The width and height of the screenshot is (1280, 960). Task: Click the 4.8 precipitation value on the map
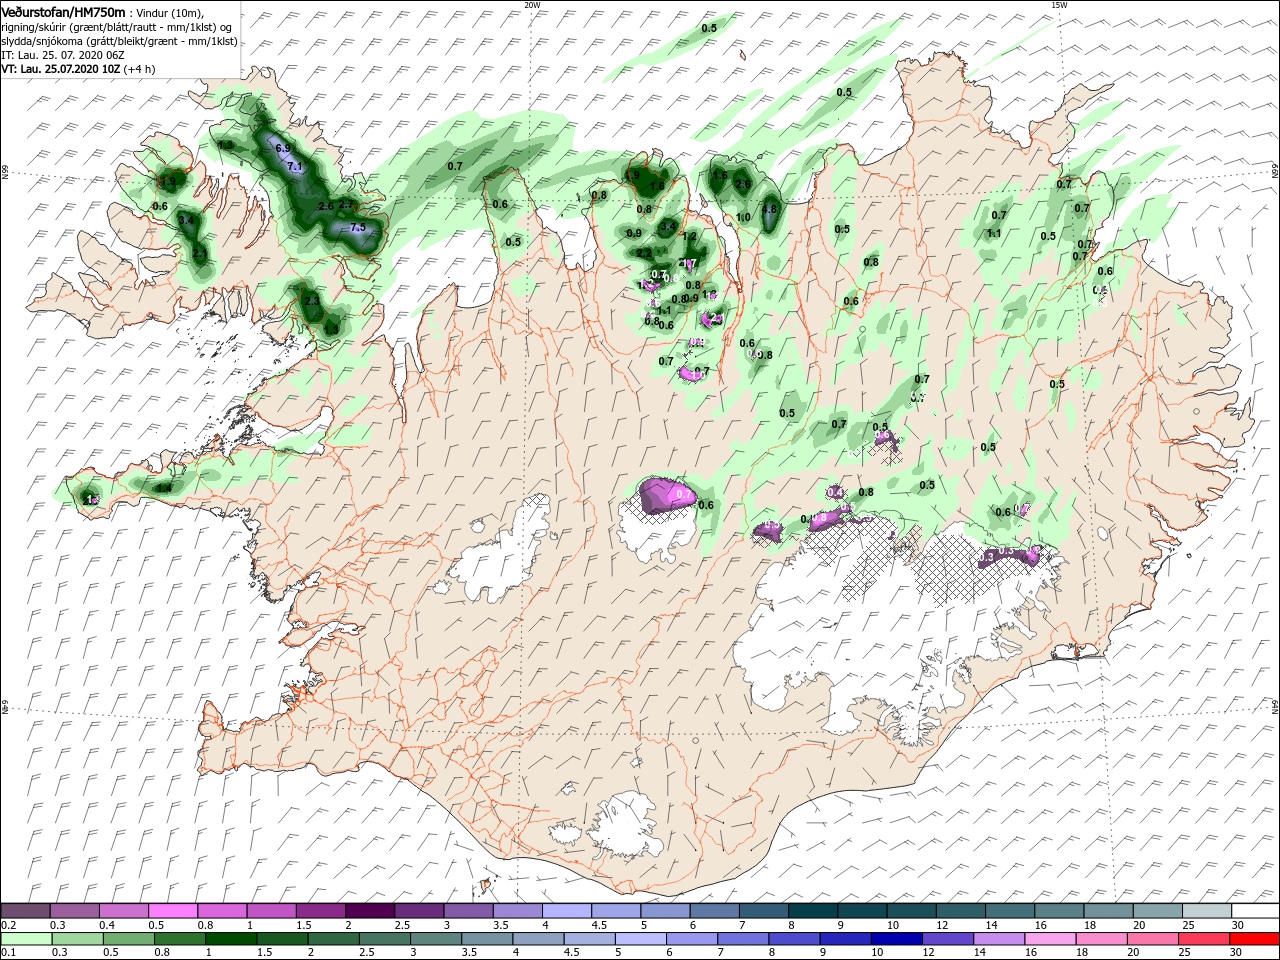click(769, 209)
